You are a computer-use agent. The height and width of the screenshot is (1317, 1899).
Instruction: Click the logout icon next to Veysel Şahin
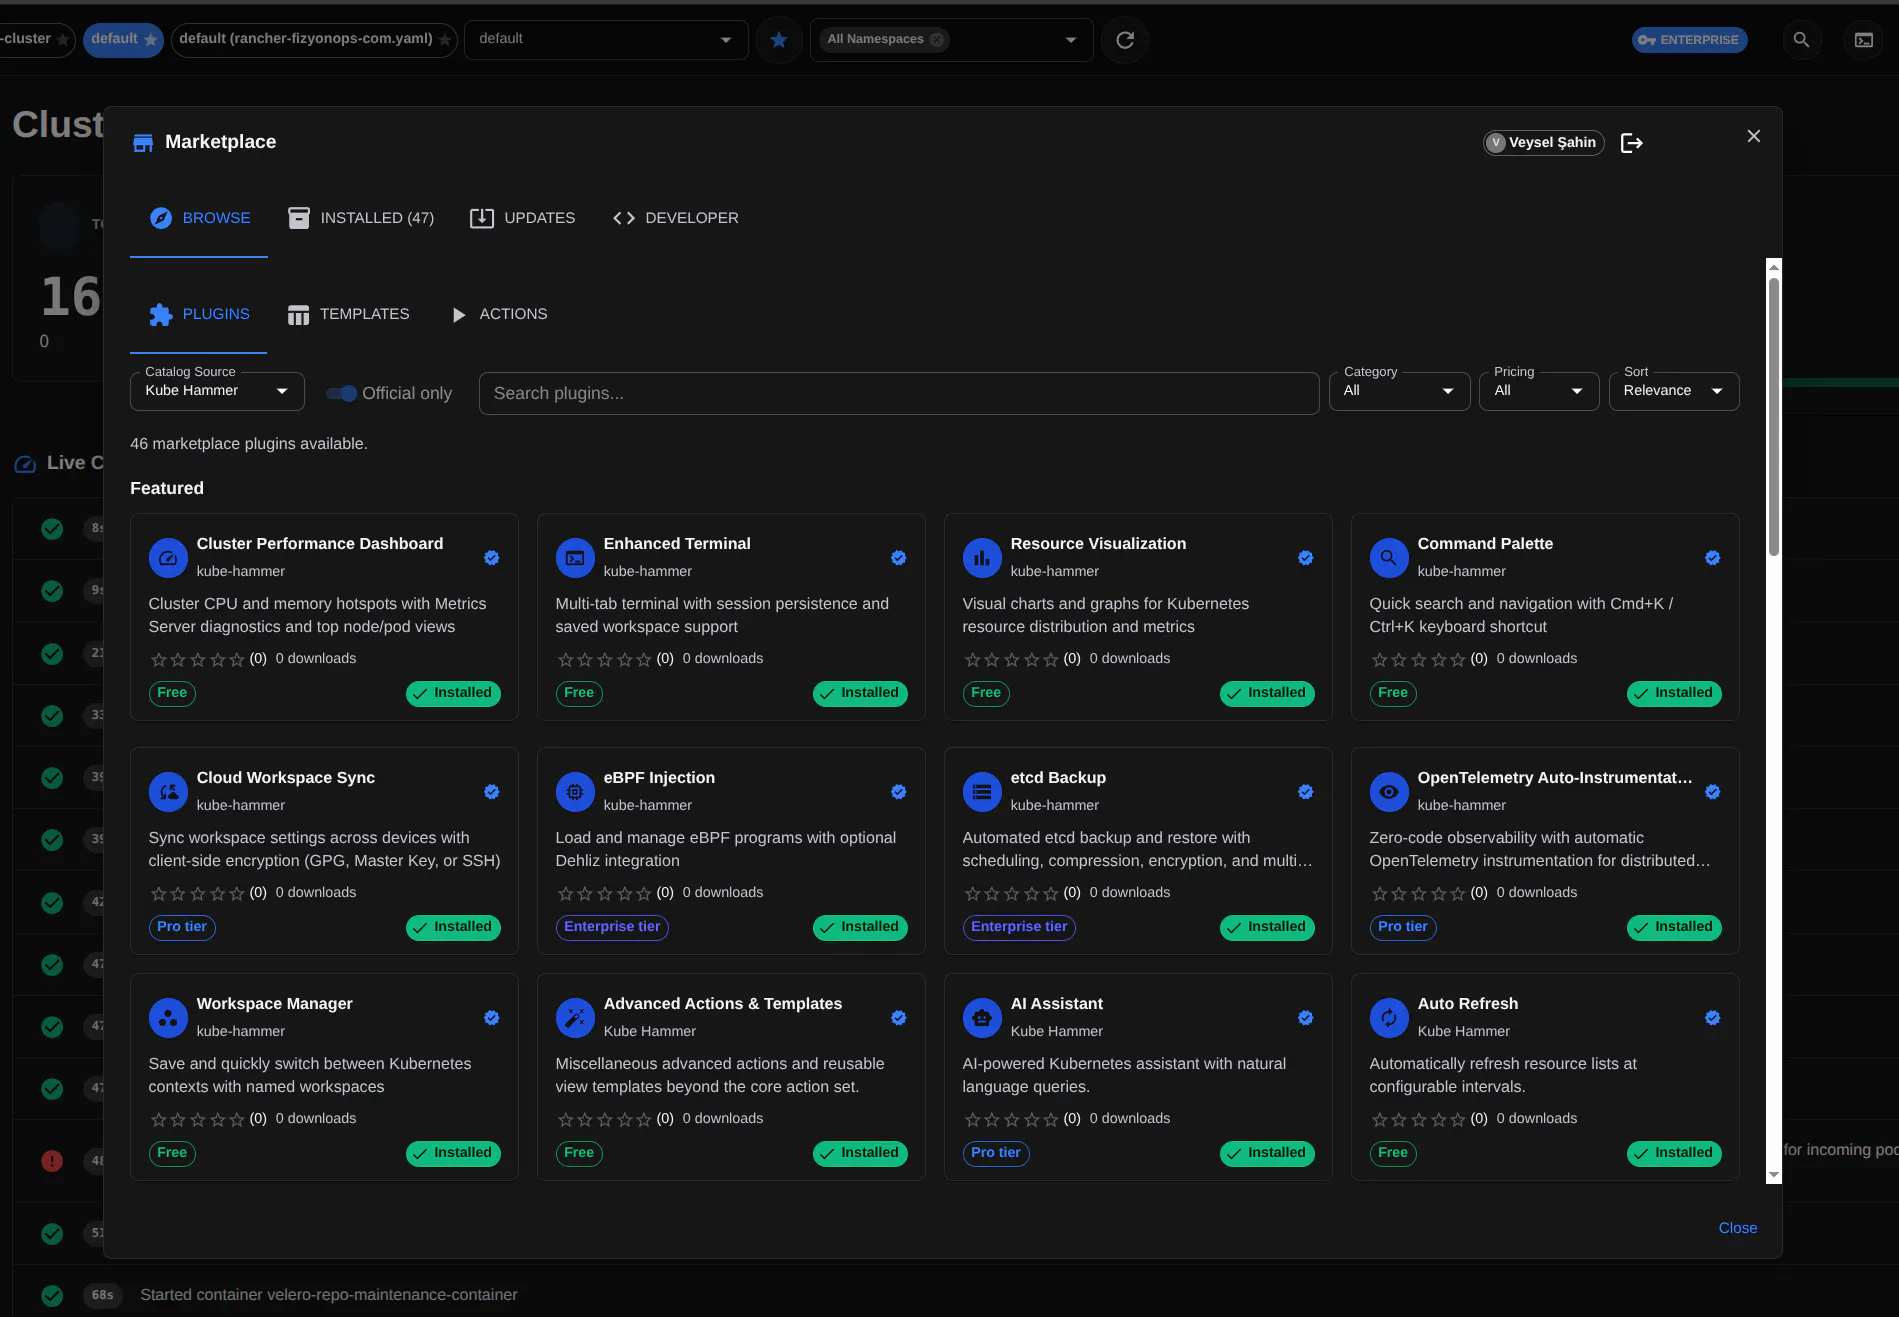tap(1632, 143)
